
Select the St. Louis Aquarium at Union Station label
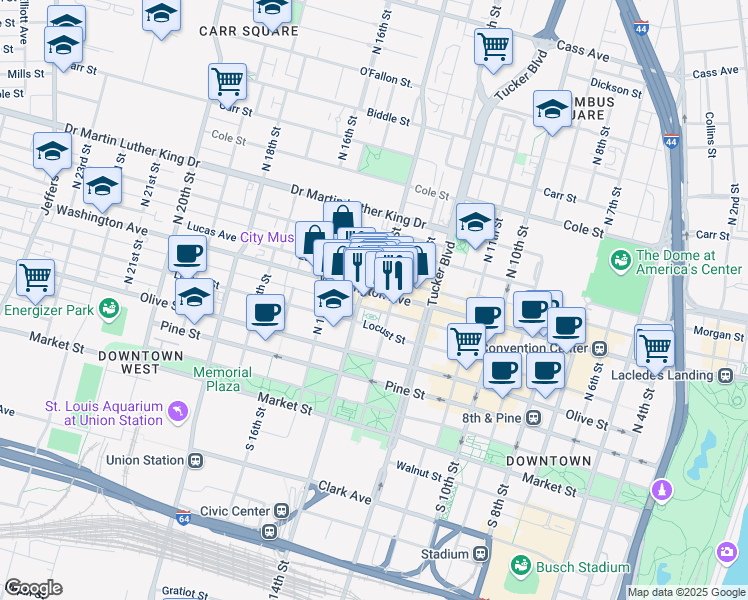click(x=104, y=414)
